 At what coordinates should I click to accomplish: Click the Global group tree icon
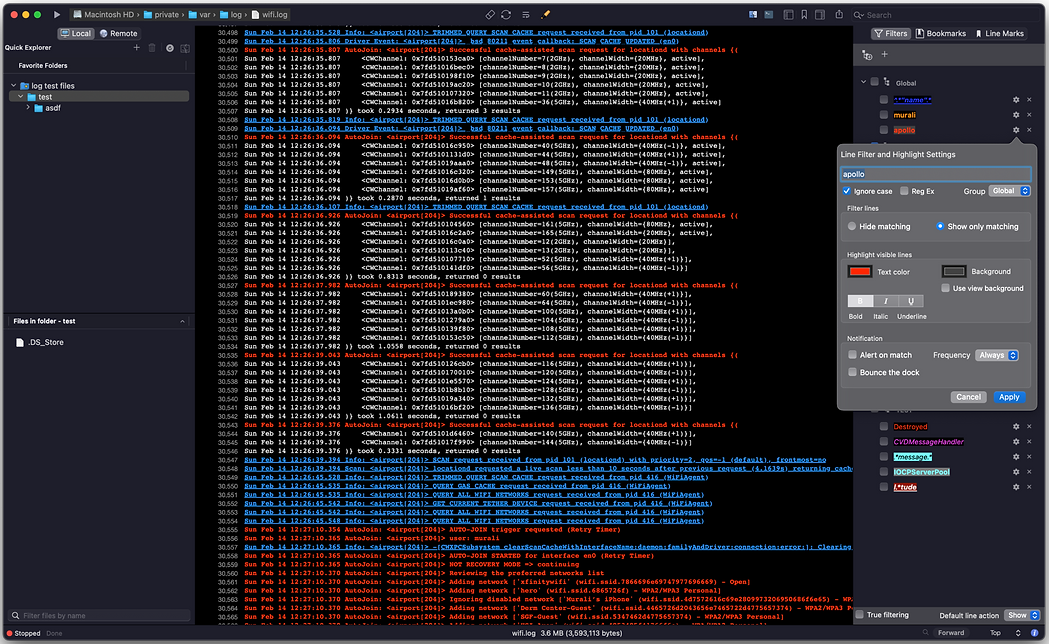pos(887,82)
